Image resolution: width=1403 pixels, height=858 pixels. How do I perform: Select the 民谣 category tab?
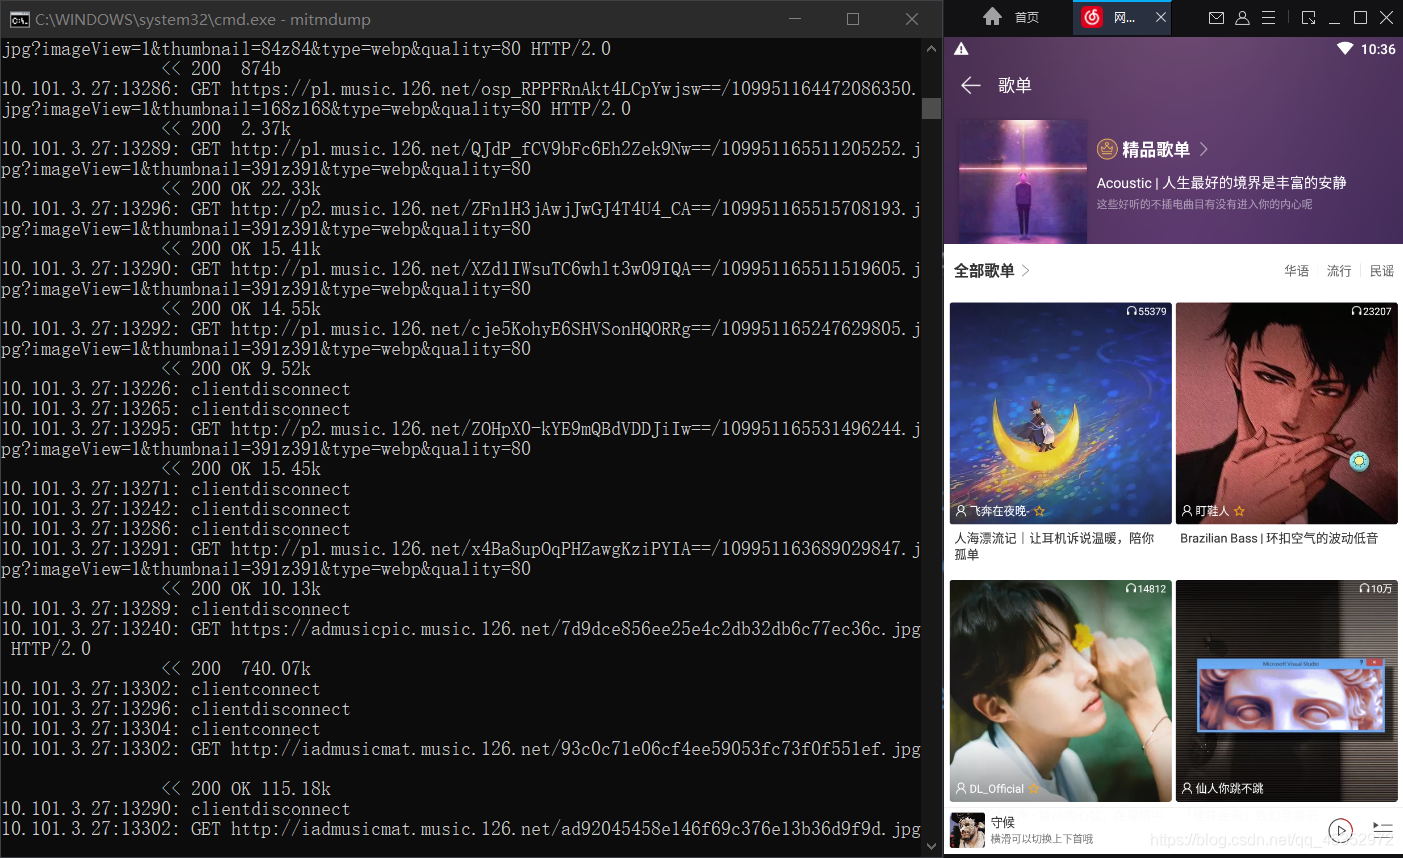coord(1382,271)
